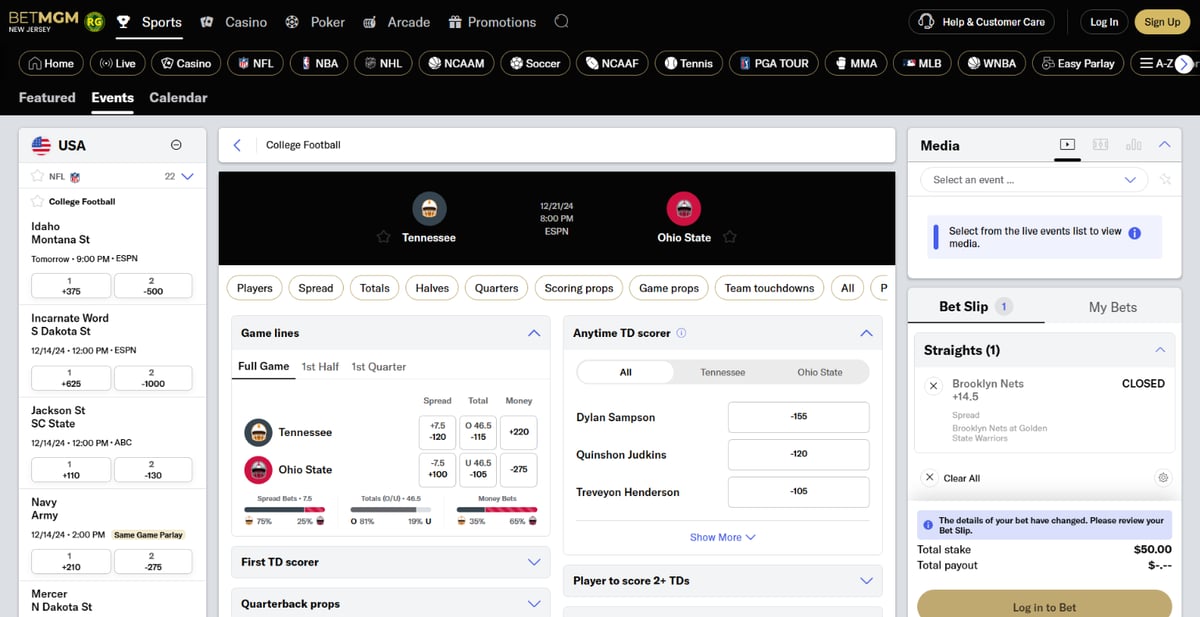Click Sign Up button

(1162, 22)
